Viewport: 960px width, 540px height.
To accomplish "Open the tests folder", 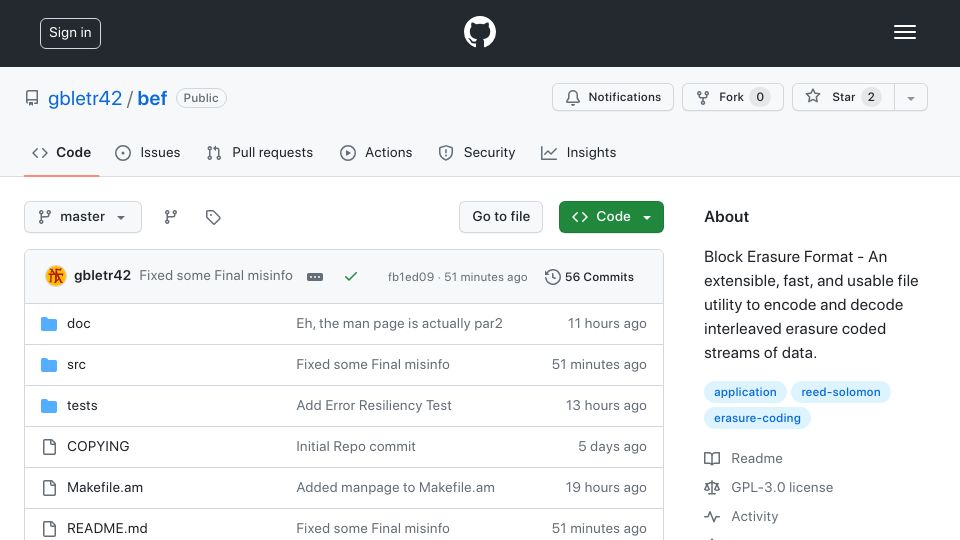I will pyautogui.click(x=82, y=405).
